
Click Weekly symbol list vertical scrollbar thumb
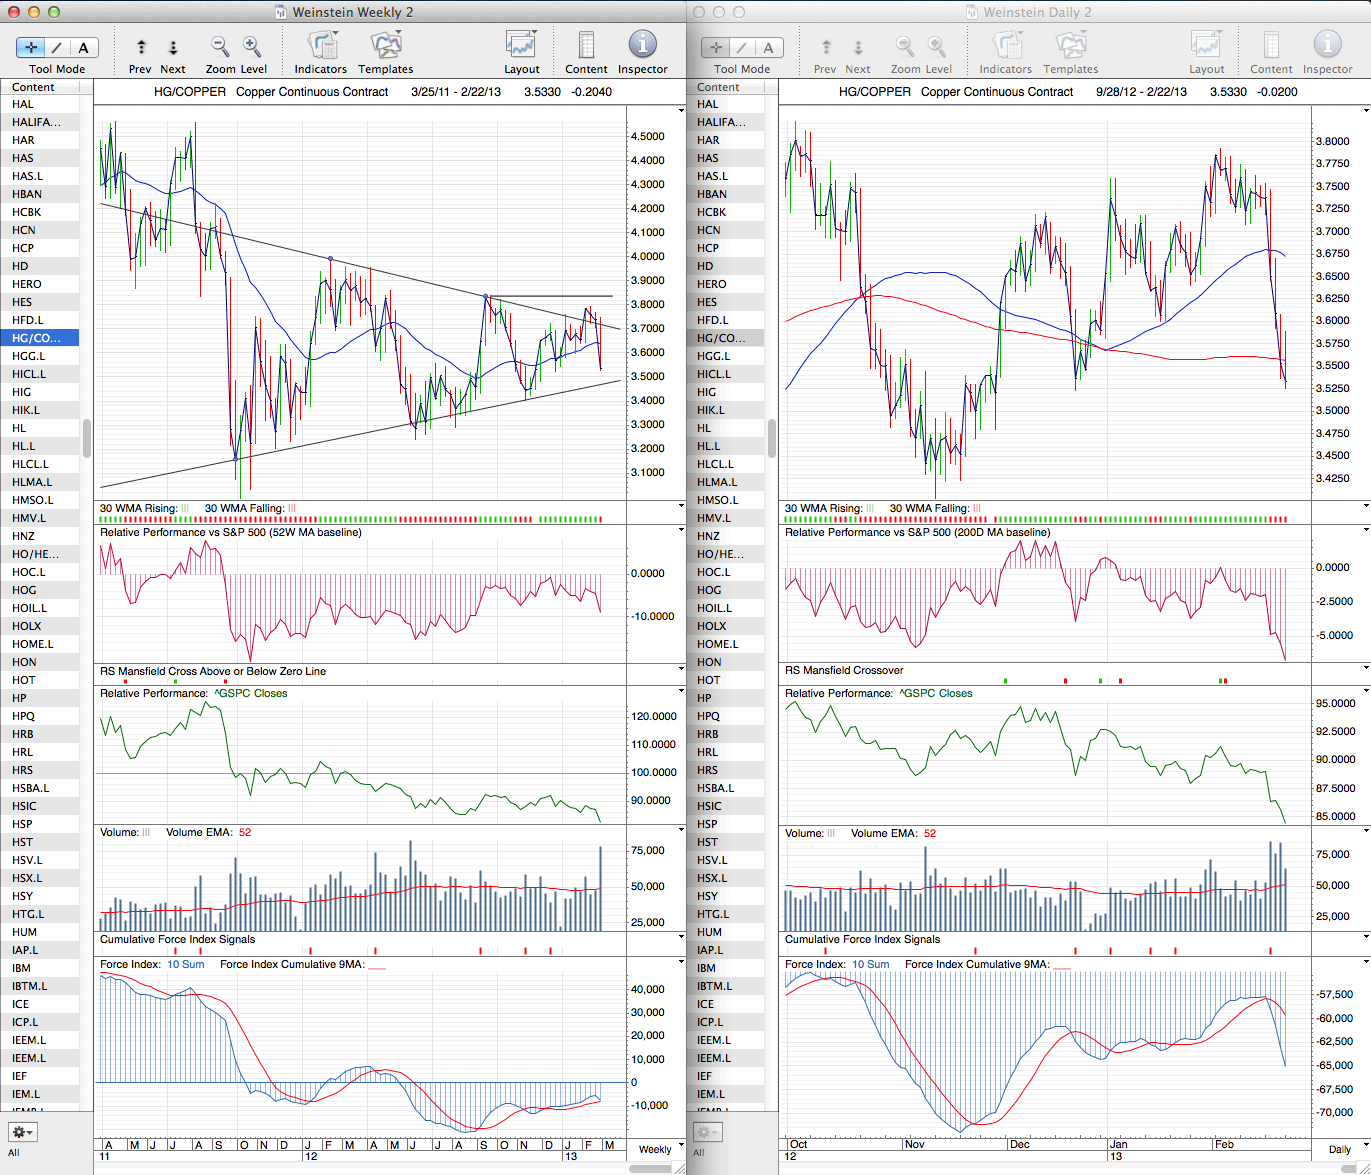click(x=87, y=437)
